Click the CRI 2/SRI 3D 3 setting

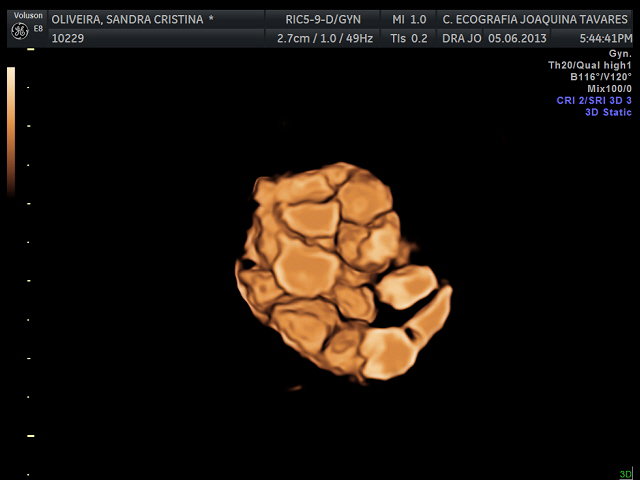point(594,101)
